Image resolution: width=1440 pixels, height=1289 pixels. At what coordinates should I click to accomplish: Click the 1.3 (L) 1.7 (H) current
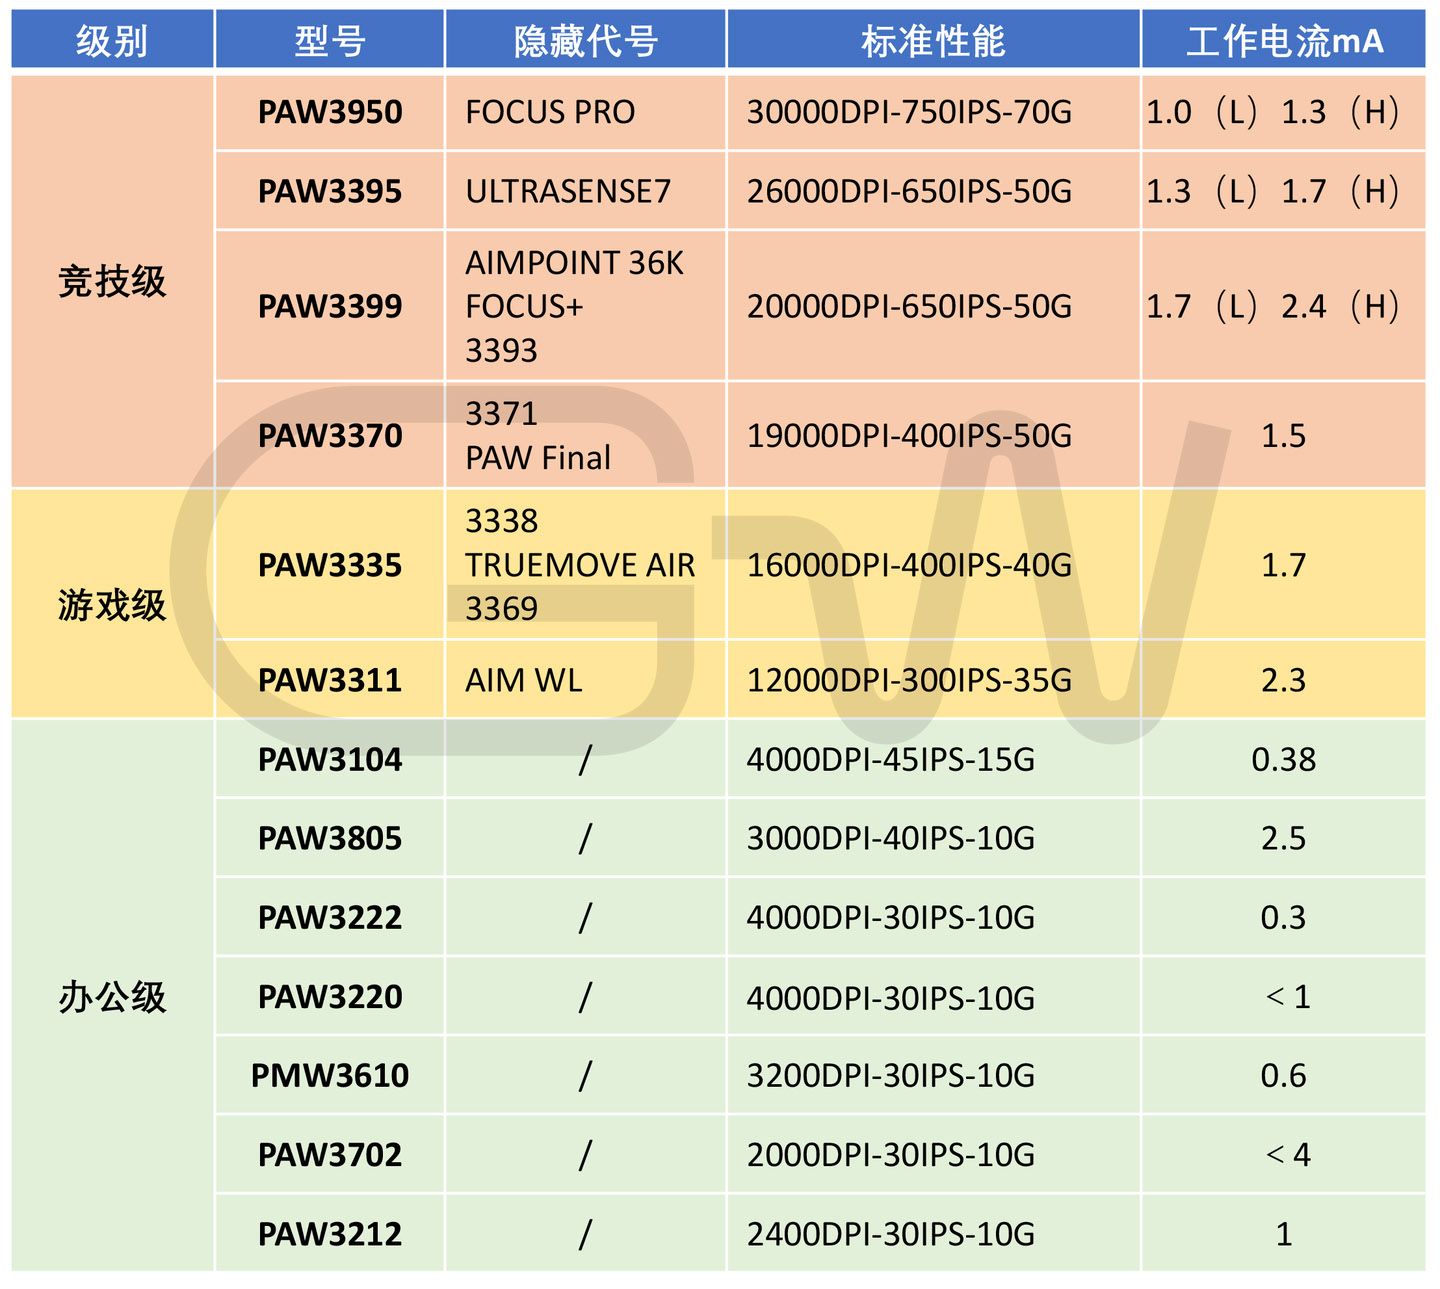tap(1273, 191)
